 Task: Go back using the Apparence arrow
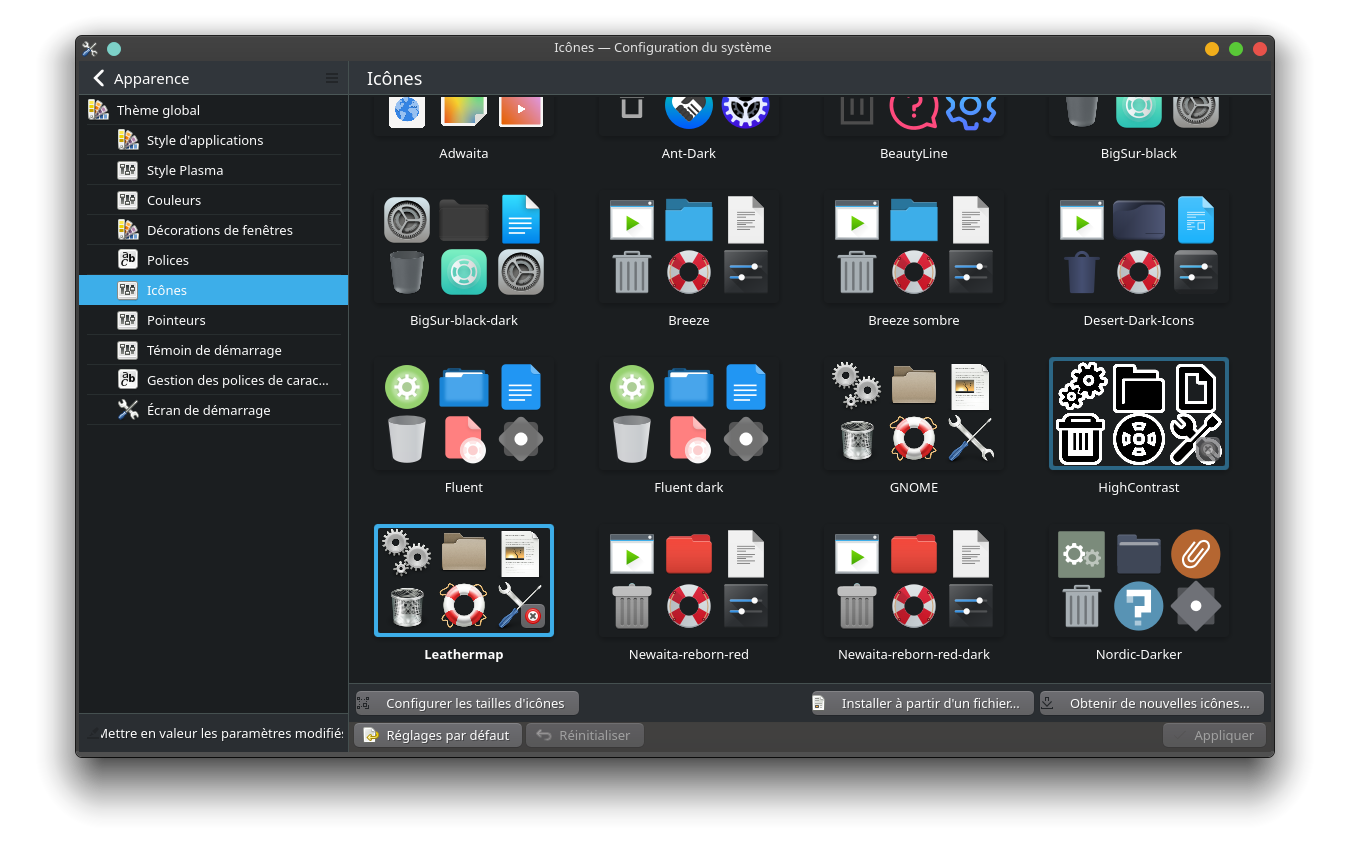coord(98,78)
